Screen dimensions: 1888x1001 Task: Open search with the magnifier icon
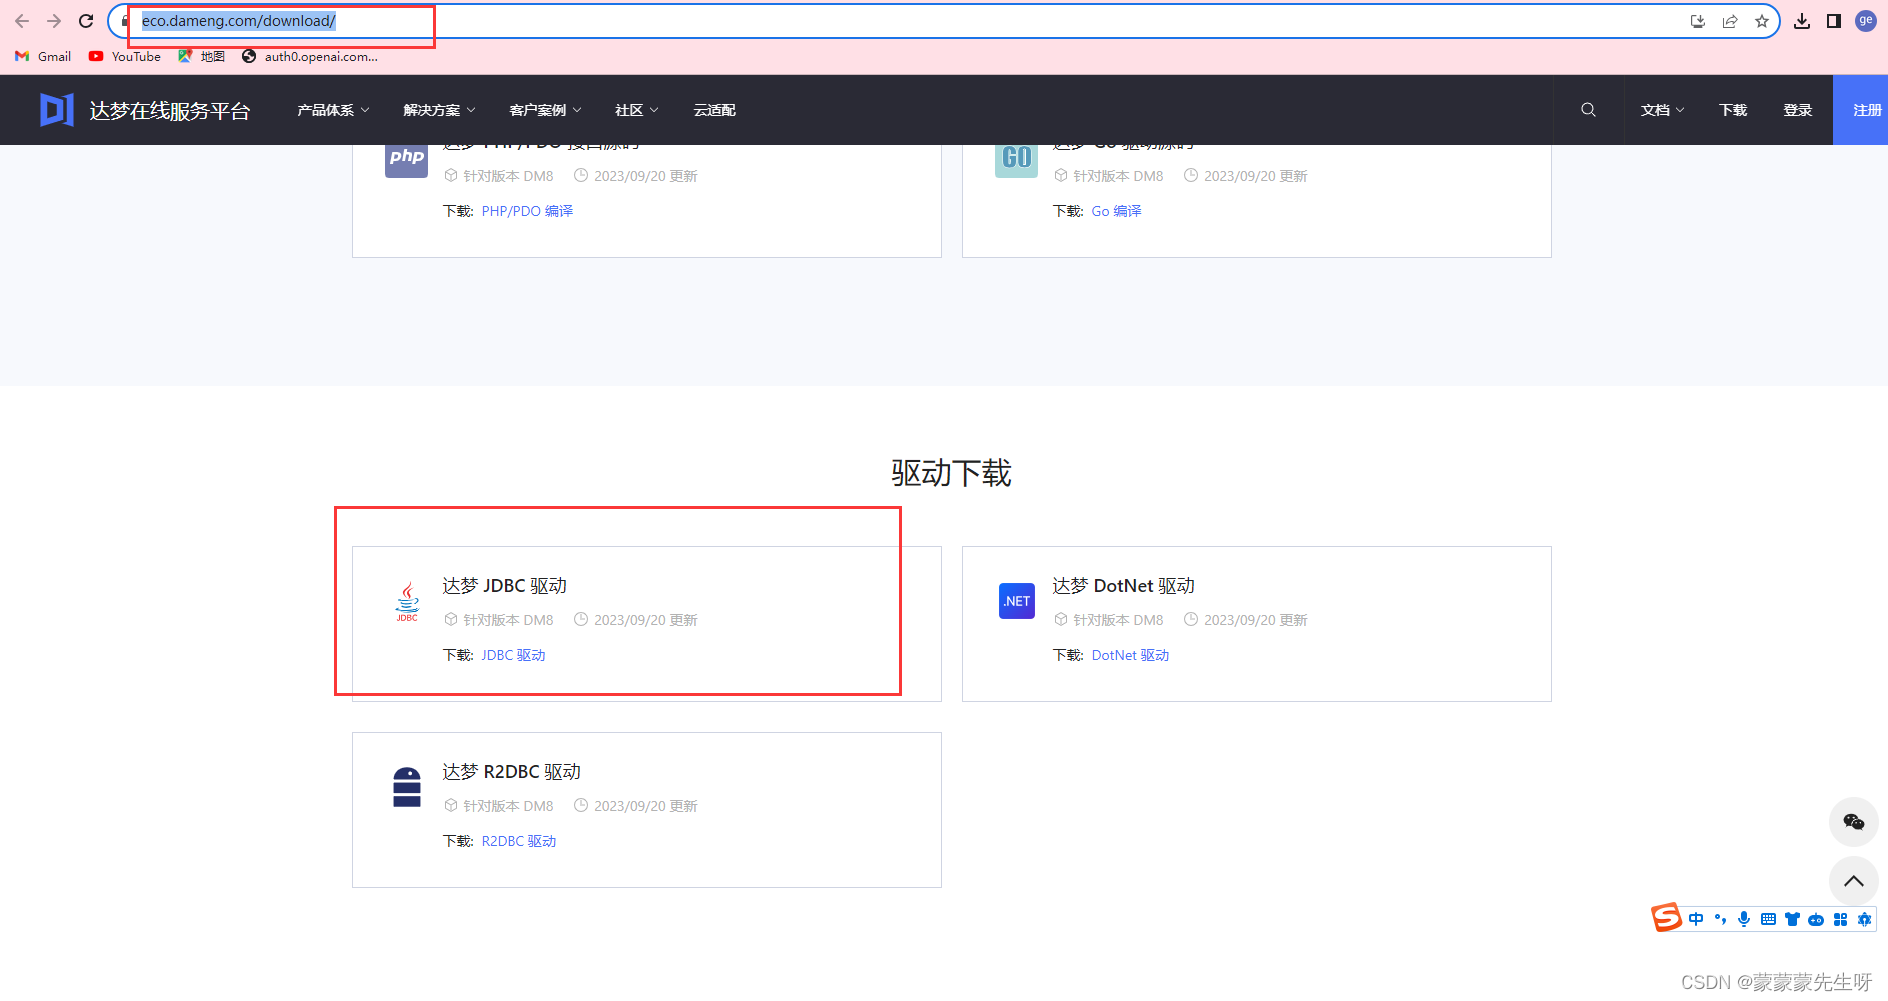click(x=1588, y=110)
